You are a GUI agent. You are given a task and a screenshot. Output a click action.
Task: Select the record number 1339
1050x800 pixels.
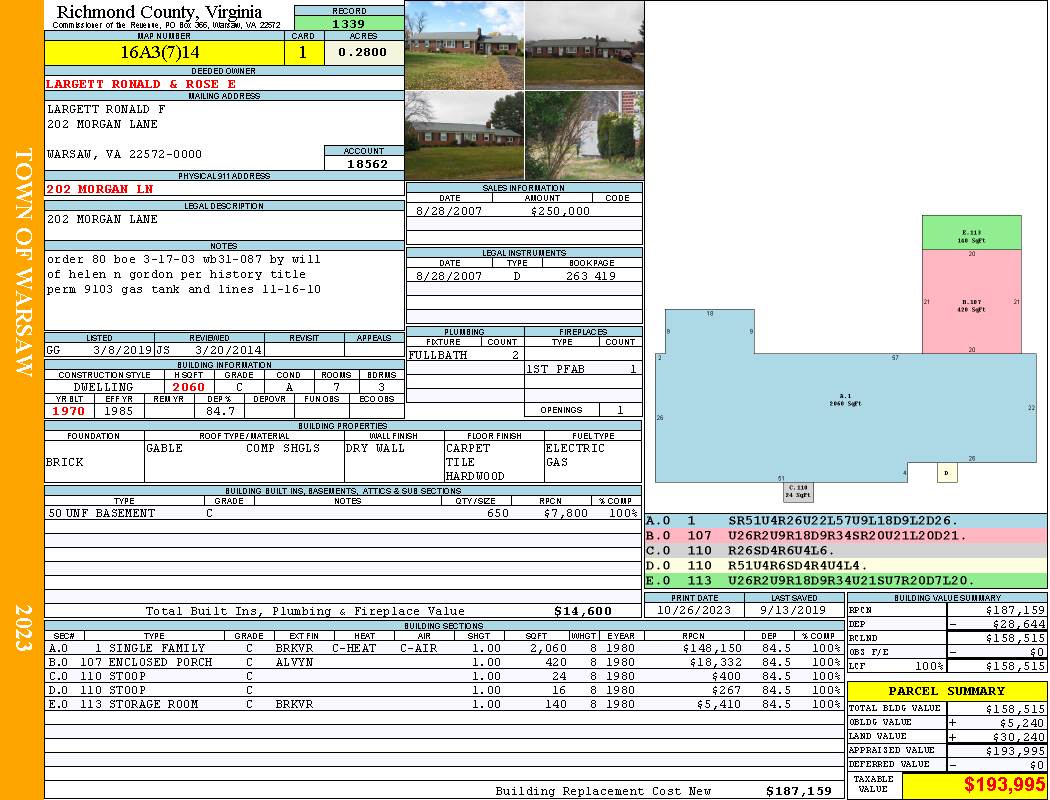pos(349,23)
